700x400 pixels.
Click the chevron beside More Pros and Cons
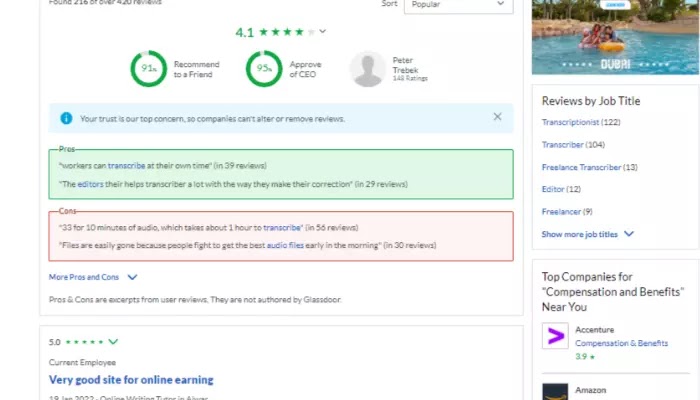pyautogui.click(x=133, y=277)
